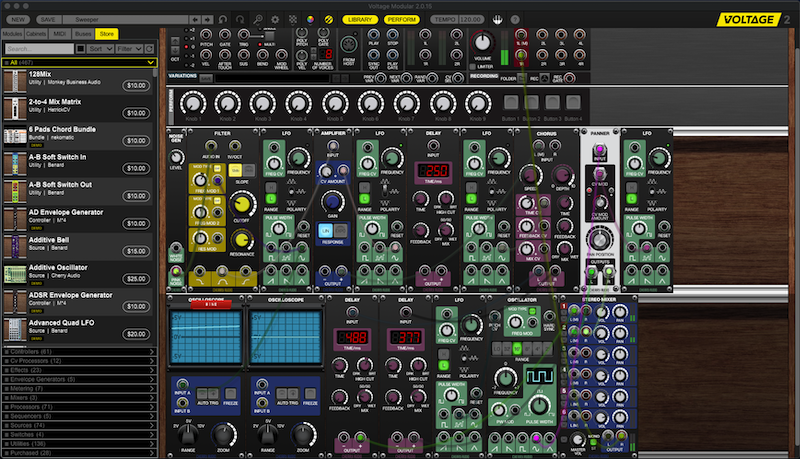This screenshot has width=800, height=459.
Task: Select the Amplifier Expo response
Action: [340, 231]
